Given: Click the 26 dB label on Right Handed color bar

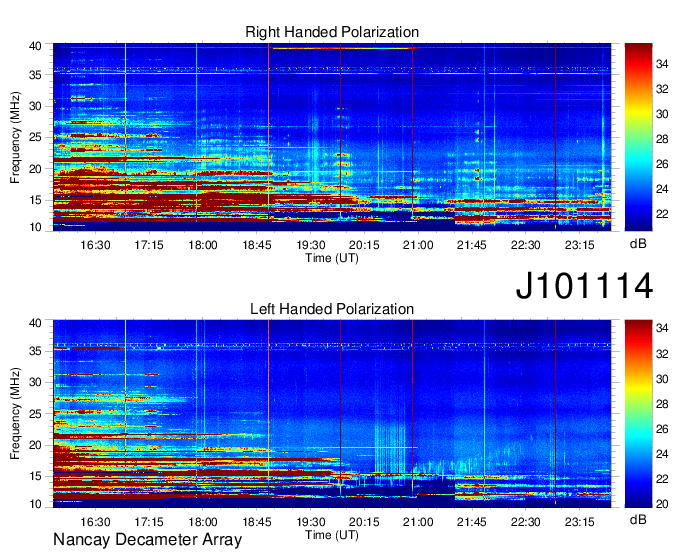Looking at the screenshot, I should [662, 164].
